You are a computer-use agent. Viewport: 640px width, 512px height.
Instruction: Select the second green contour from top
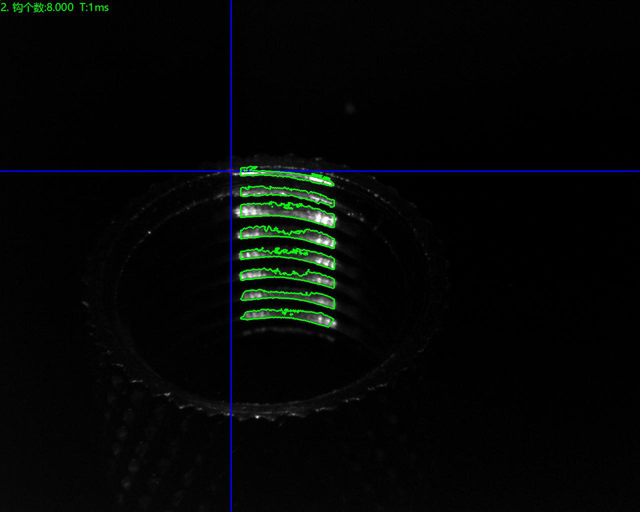click(x=287, y=190)
